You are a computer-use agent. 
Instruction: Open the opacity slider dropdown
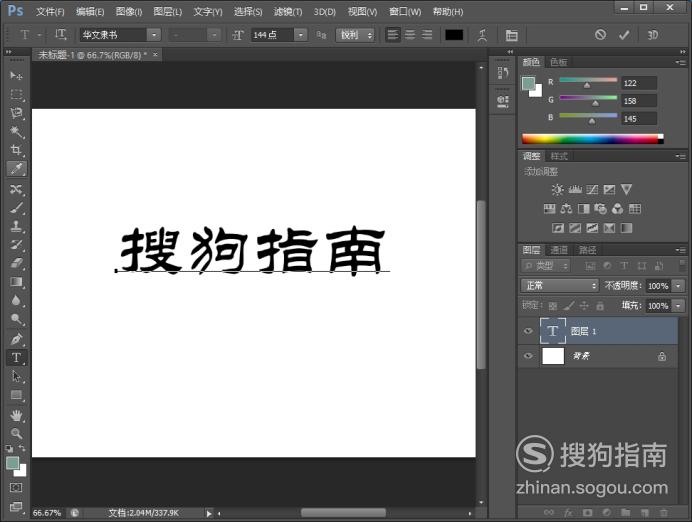point(679,286)
